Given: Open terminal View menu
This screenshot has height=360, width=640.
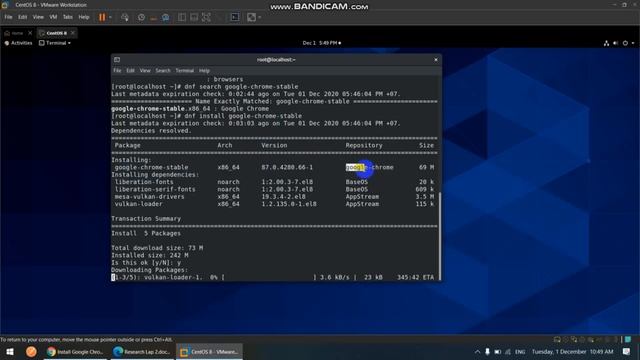Looking at the screenshot, I should coord(145,71).
